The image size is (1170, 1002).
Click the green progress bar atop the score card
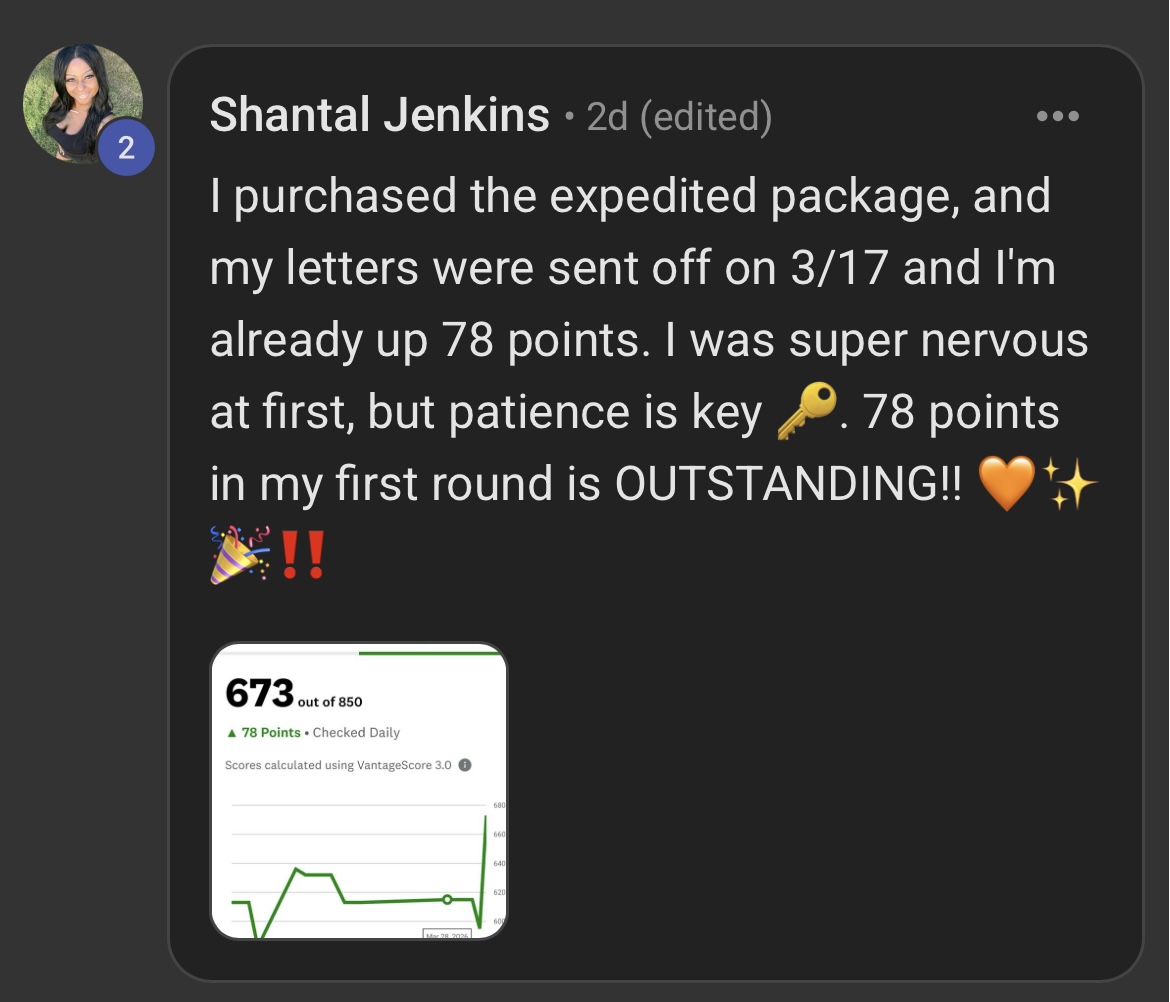coord(430,653)
